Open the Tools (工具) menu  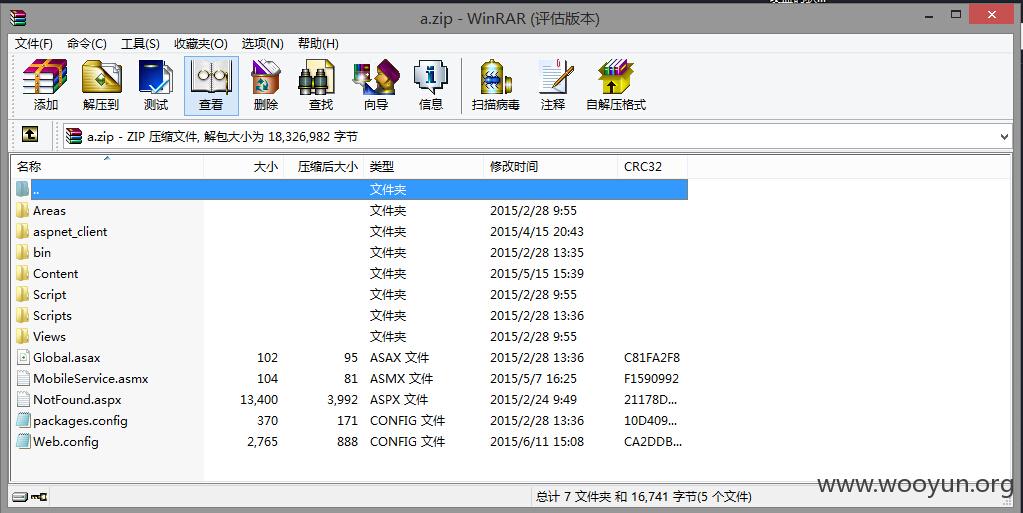pos(140,44)
